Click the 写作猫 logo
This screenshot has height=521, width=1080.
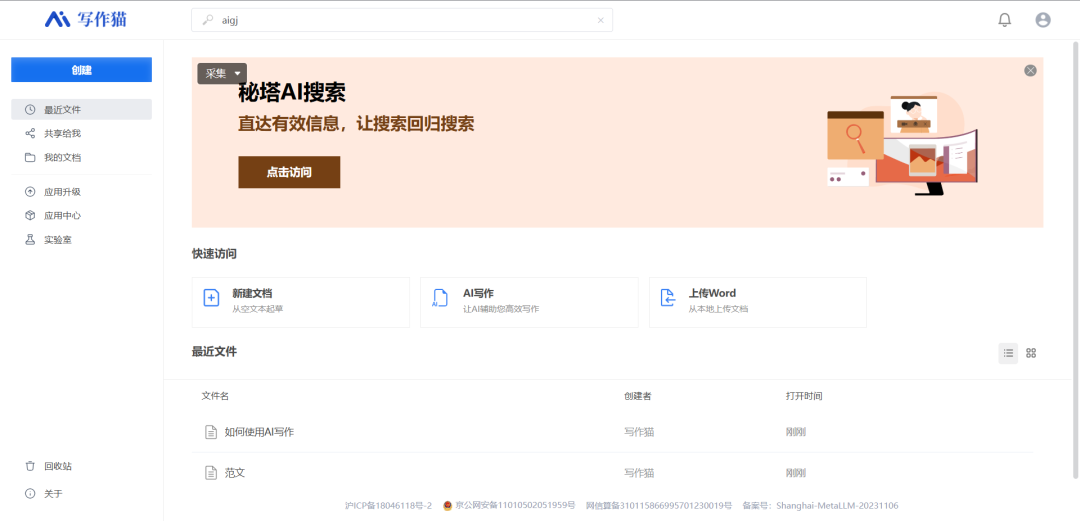coord(86,19)
